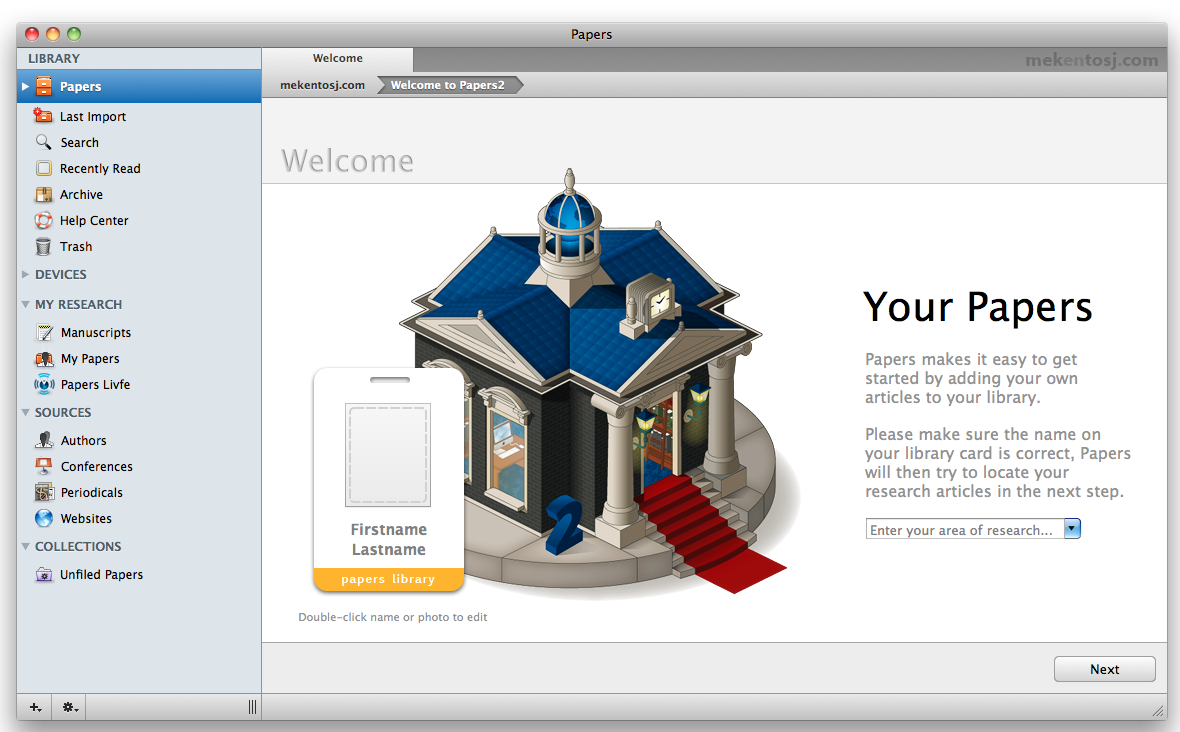The height and width of the screenshot is (732, 1180).
Task: Click the add (+) button in sidebar footer
Action: click(35, 707)
